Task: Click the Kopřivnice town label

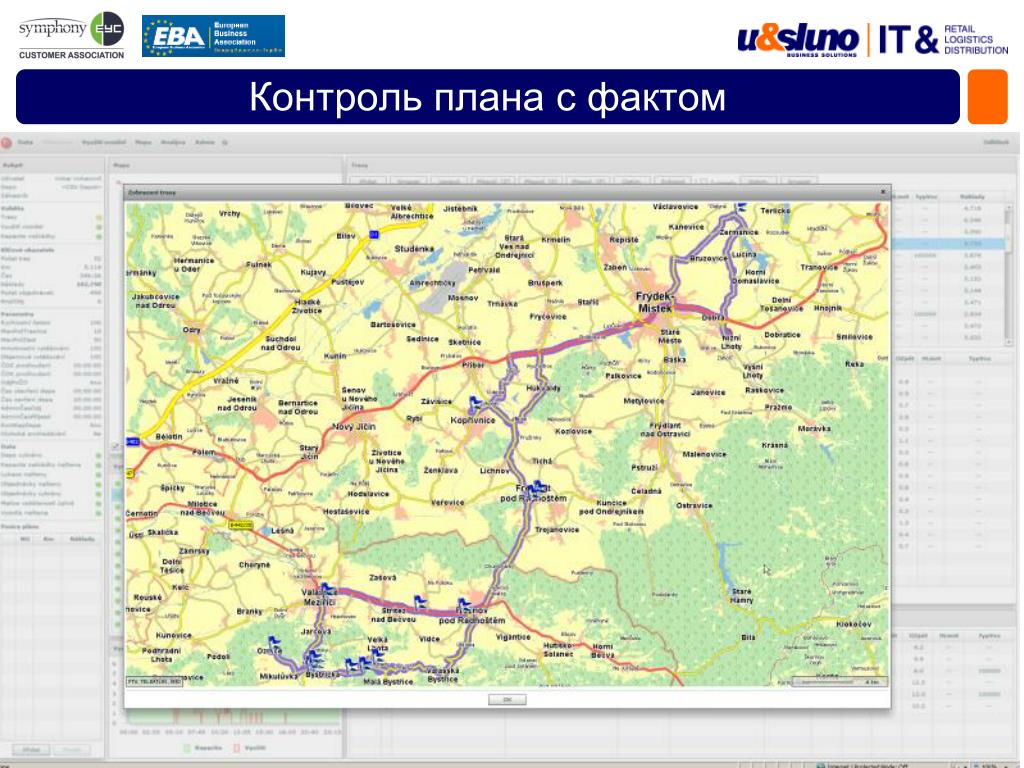Action: pyautogui.click(x=473, y=420)
